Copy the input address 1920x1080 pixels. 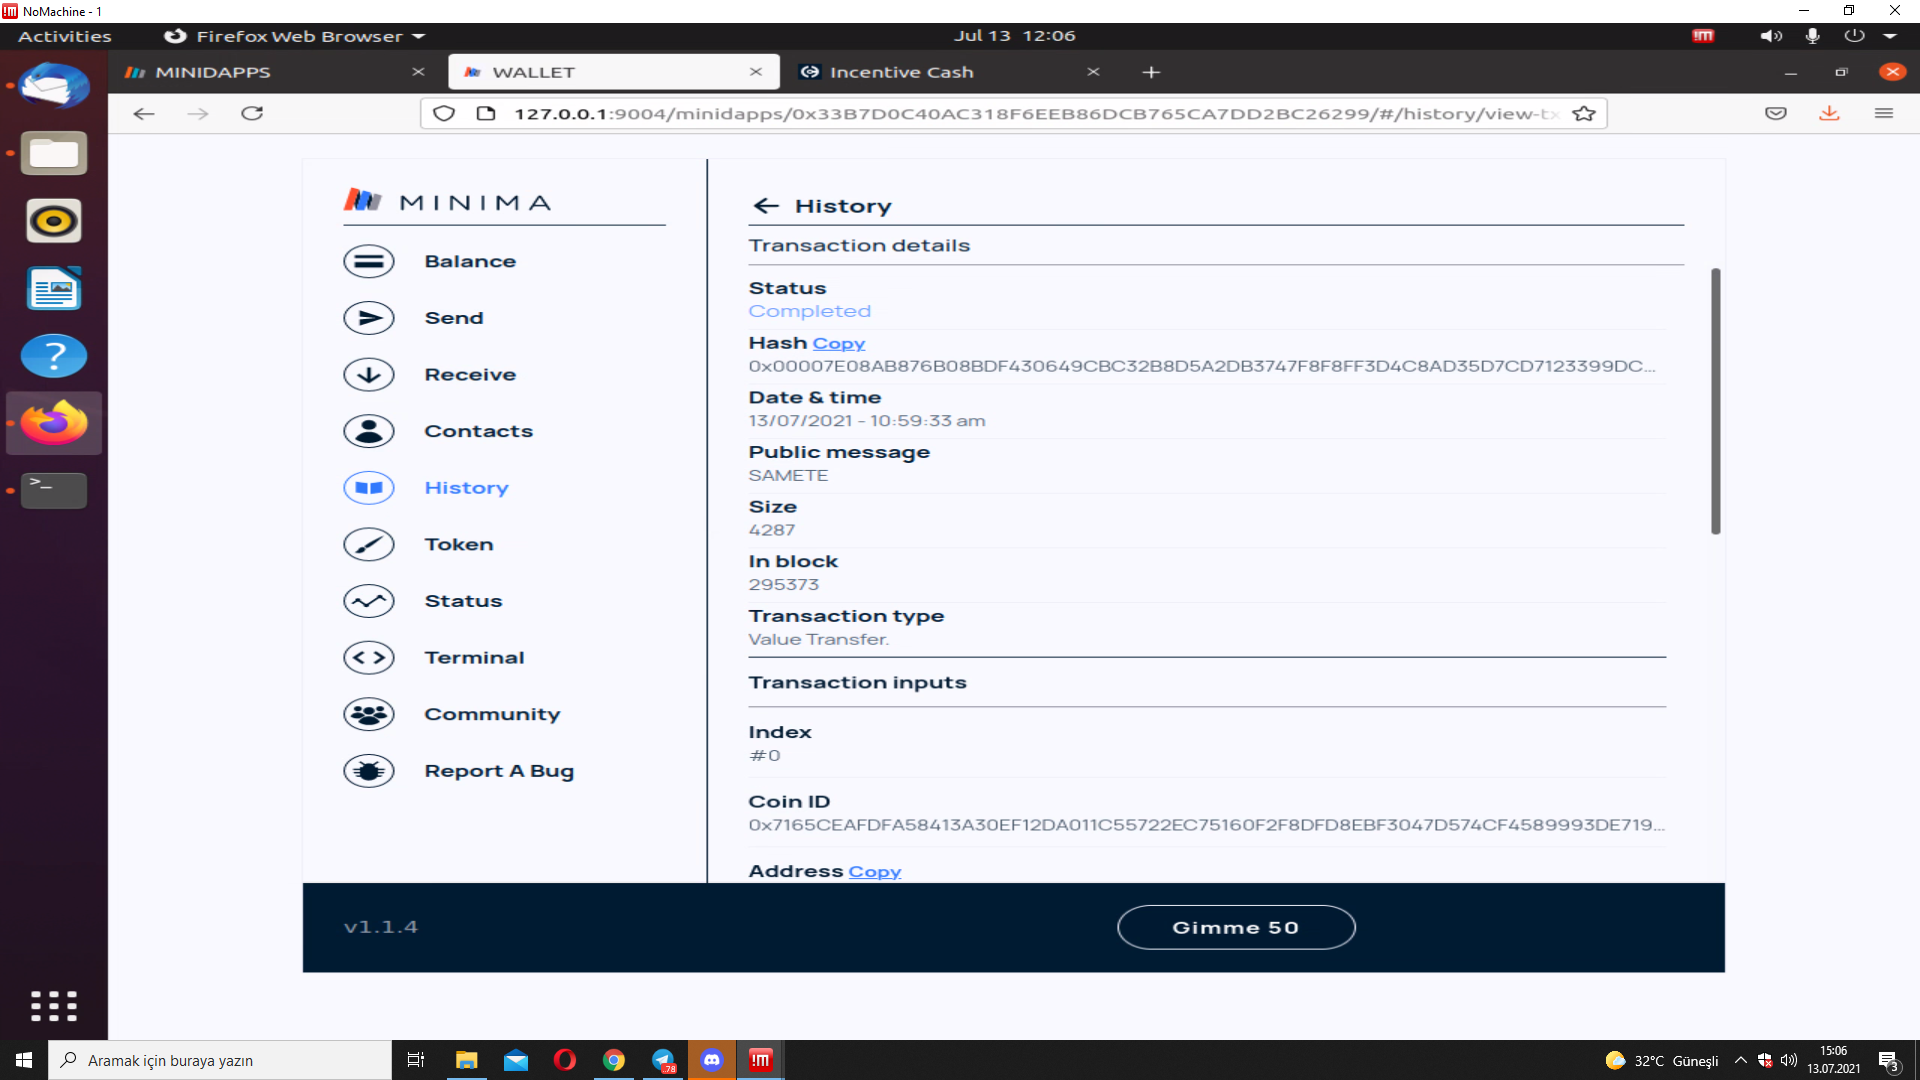pos(874,871)
